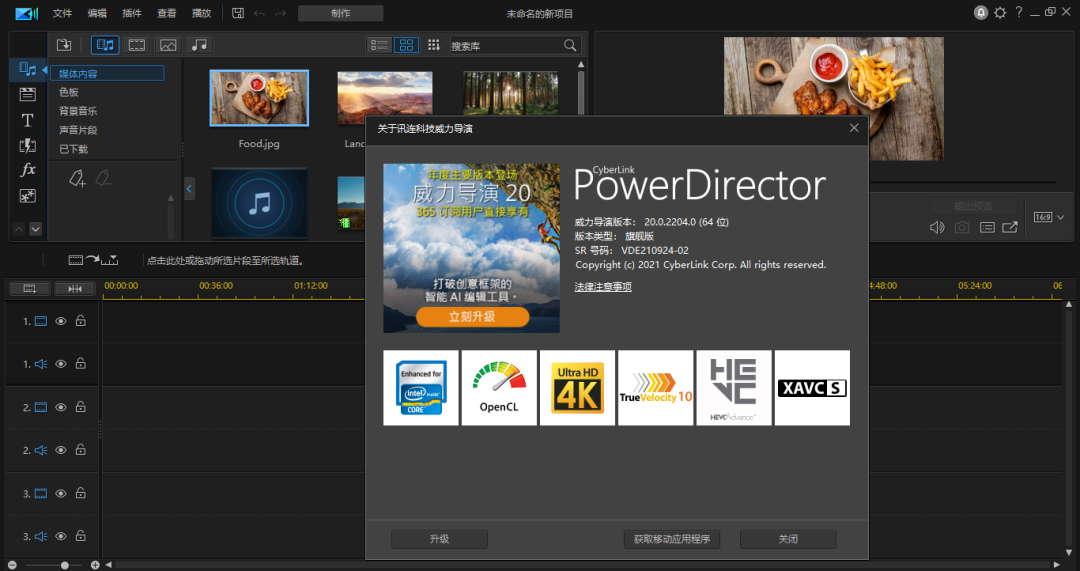Switch library to large icon view

click(406, 45)
